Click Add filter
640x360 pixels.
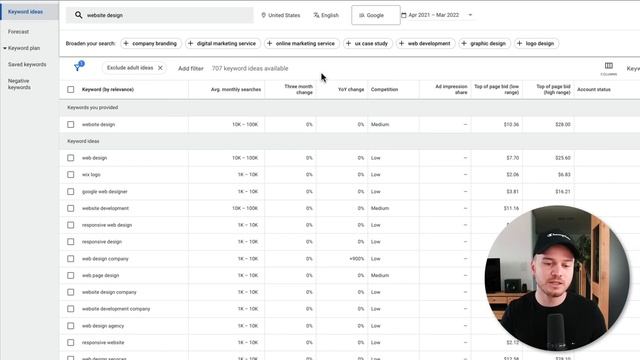point(191,69)
